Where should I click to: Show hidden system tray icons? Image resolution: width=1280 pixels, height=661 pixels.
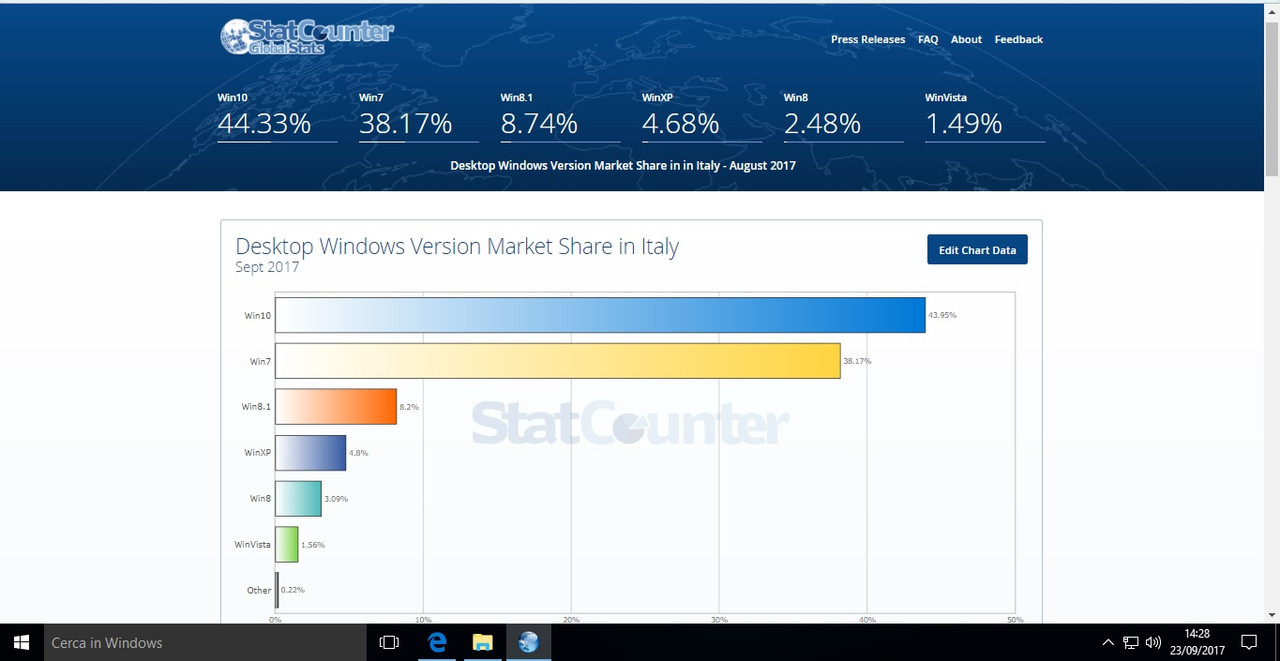pos(1108,642)
